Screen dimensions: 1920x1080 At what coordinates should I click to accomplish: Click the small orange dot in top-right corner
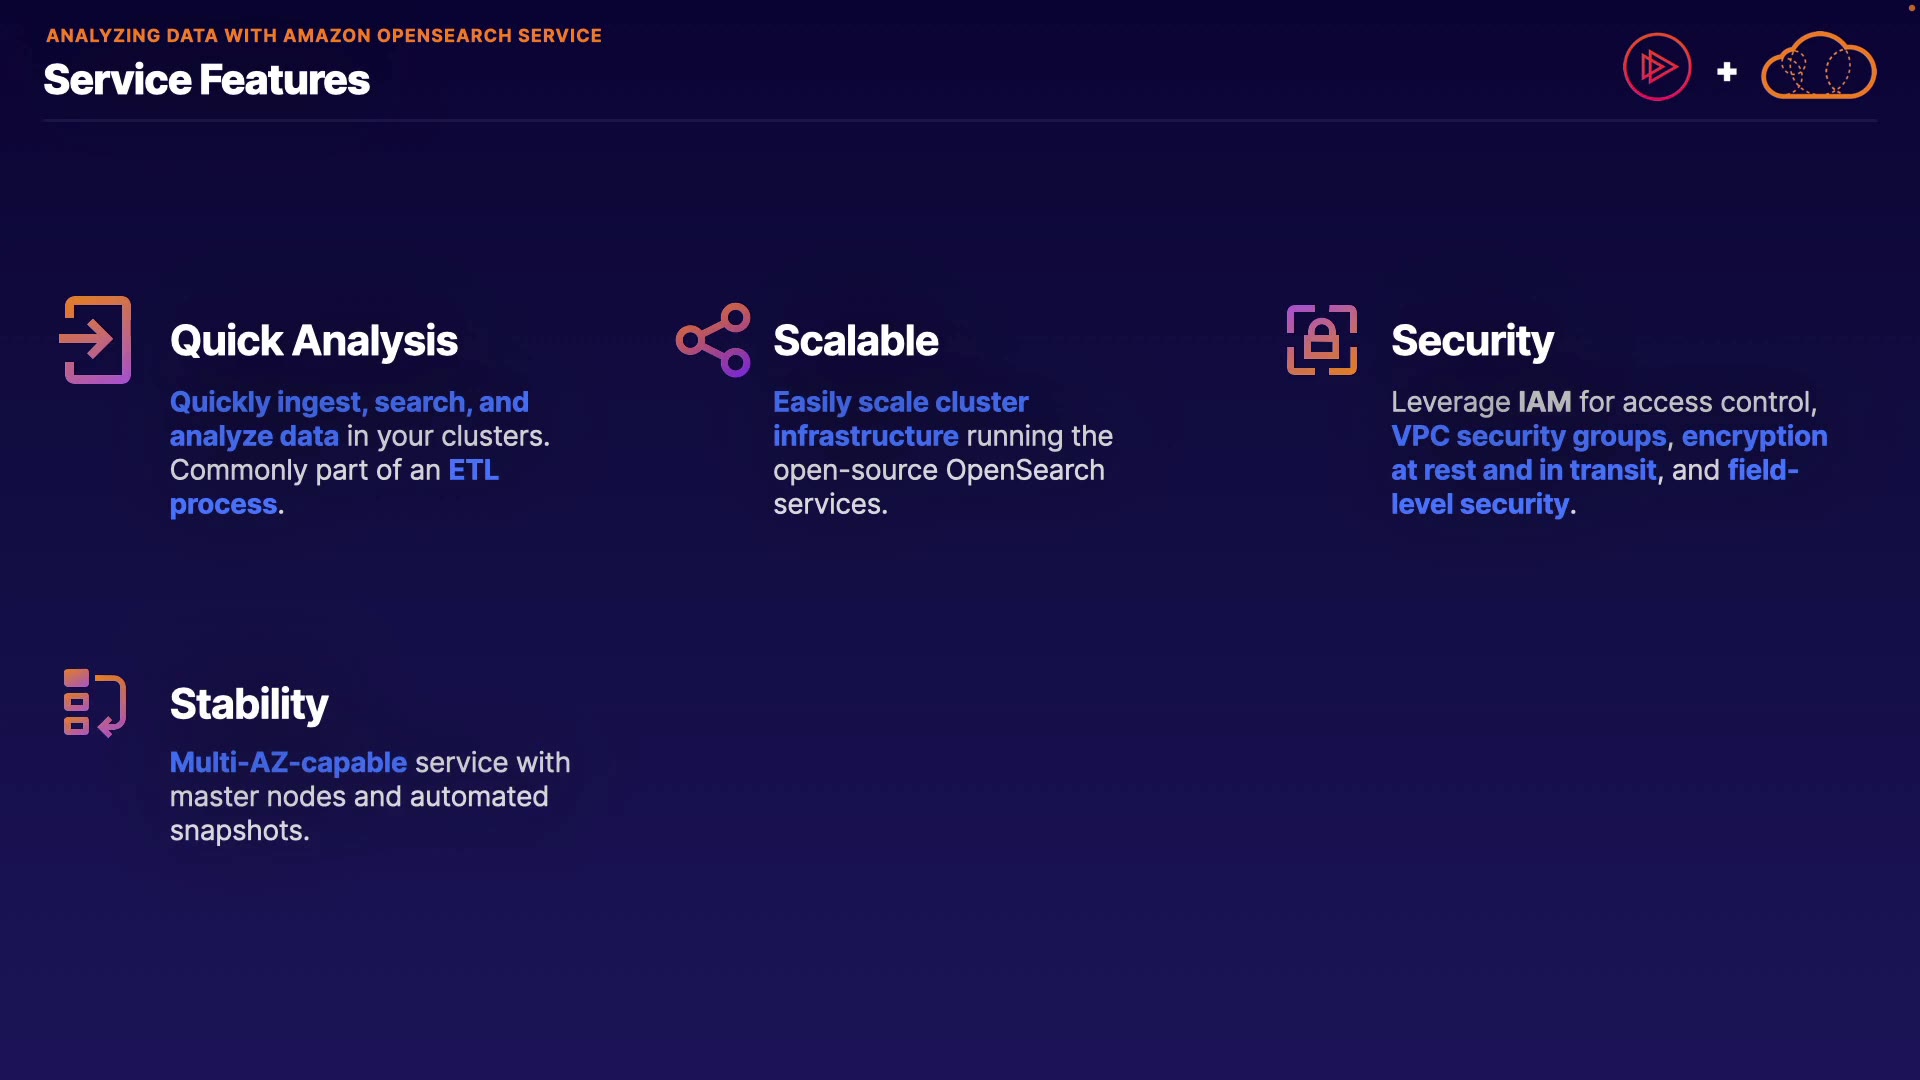pyautogui.click(x=1912, y=7)
